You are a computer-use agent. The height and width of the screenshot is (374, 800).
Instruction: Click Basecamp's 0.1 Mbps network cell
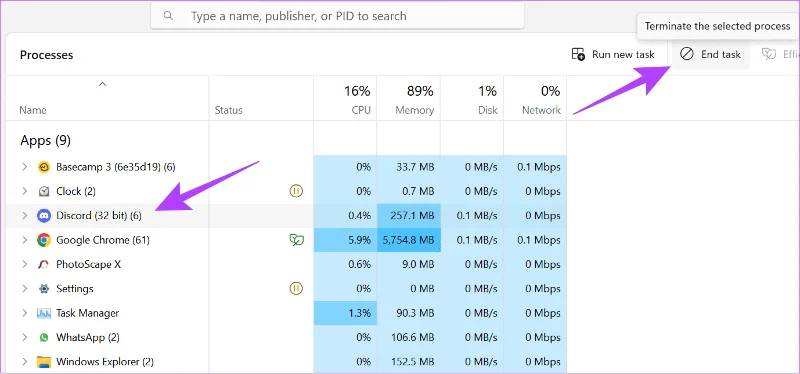[535, 167]
